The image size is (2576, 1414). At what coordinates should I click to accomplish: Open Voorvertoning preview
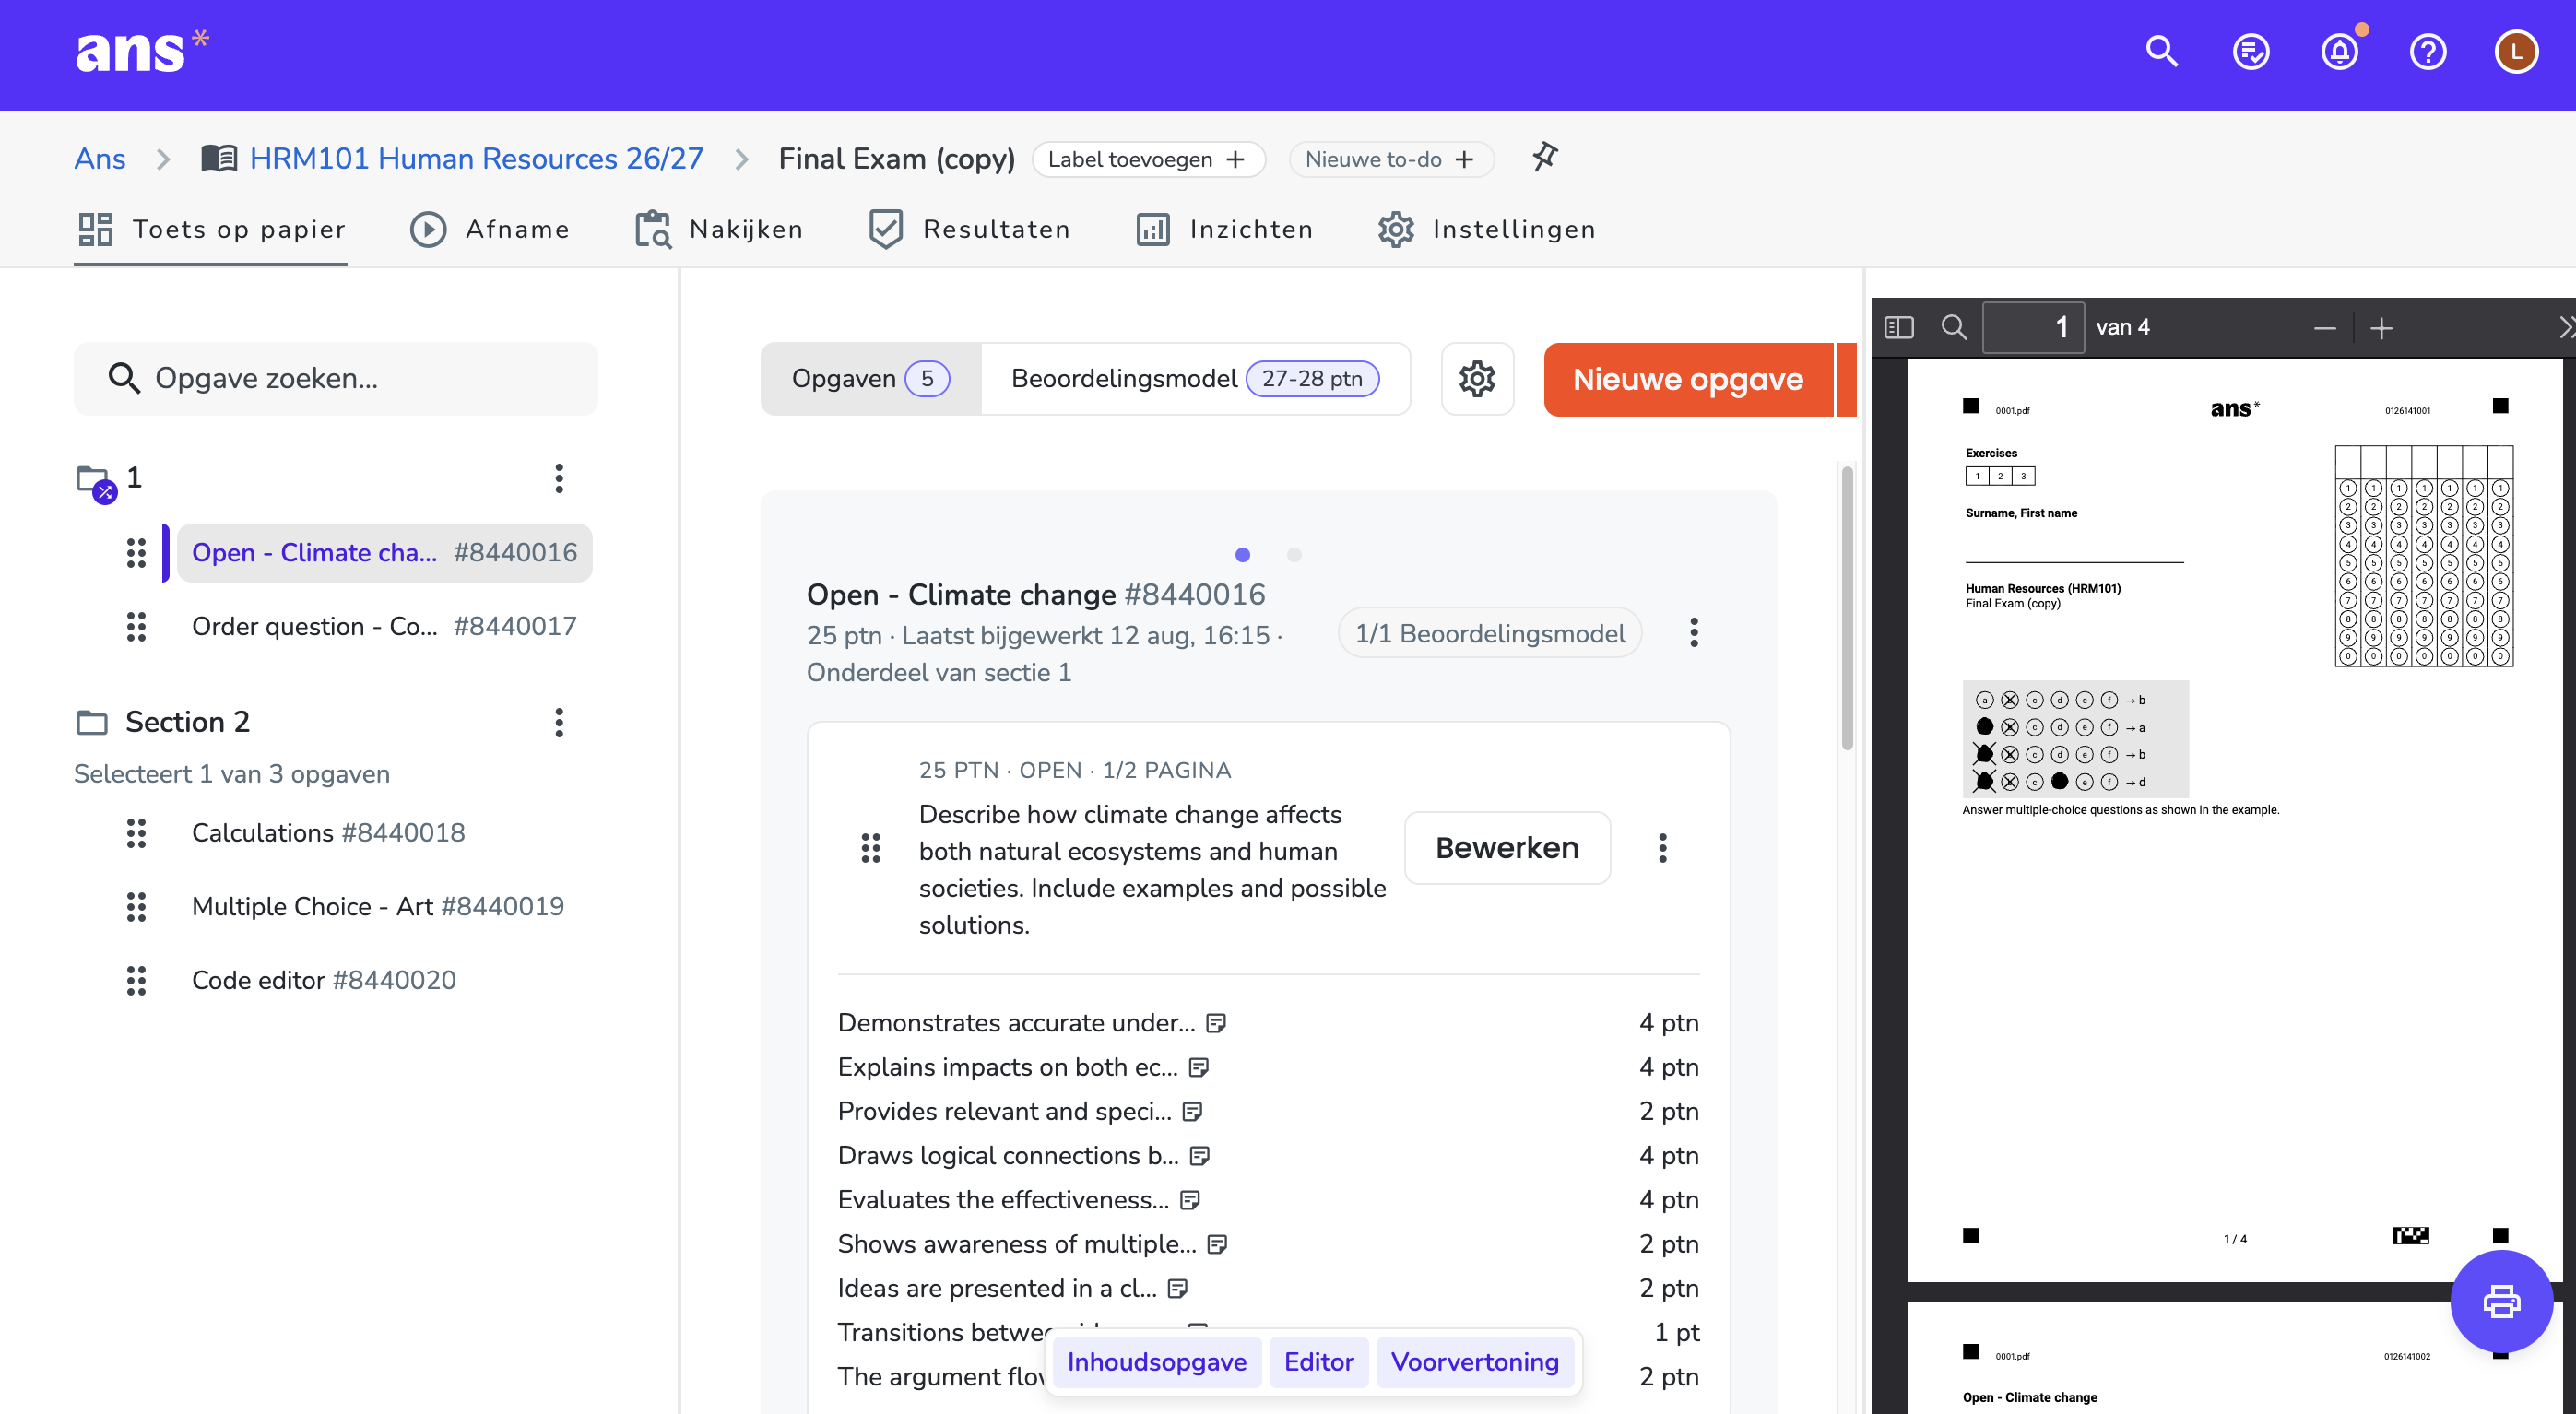point(1475,1362)
